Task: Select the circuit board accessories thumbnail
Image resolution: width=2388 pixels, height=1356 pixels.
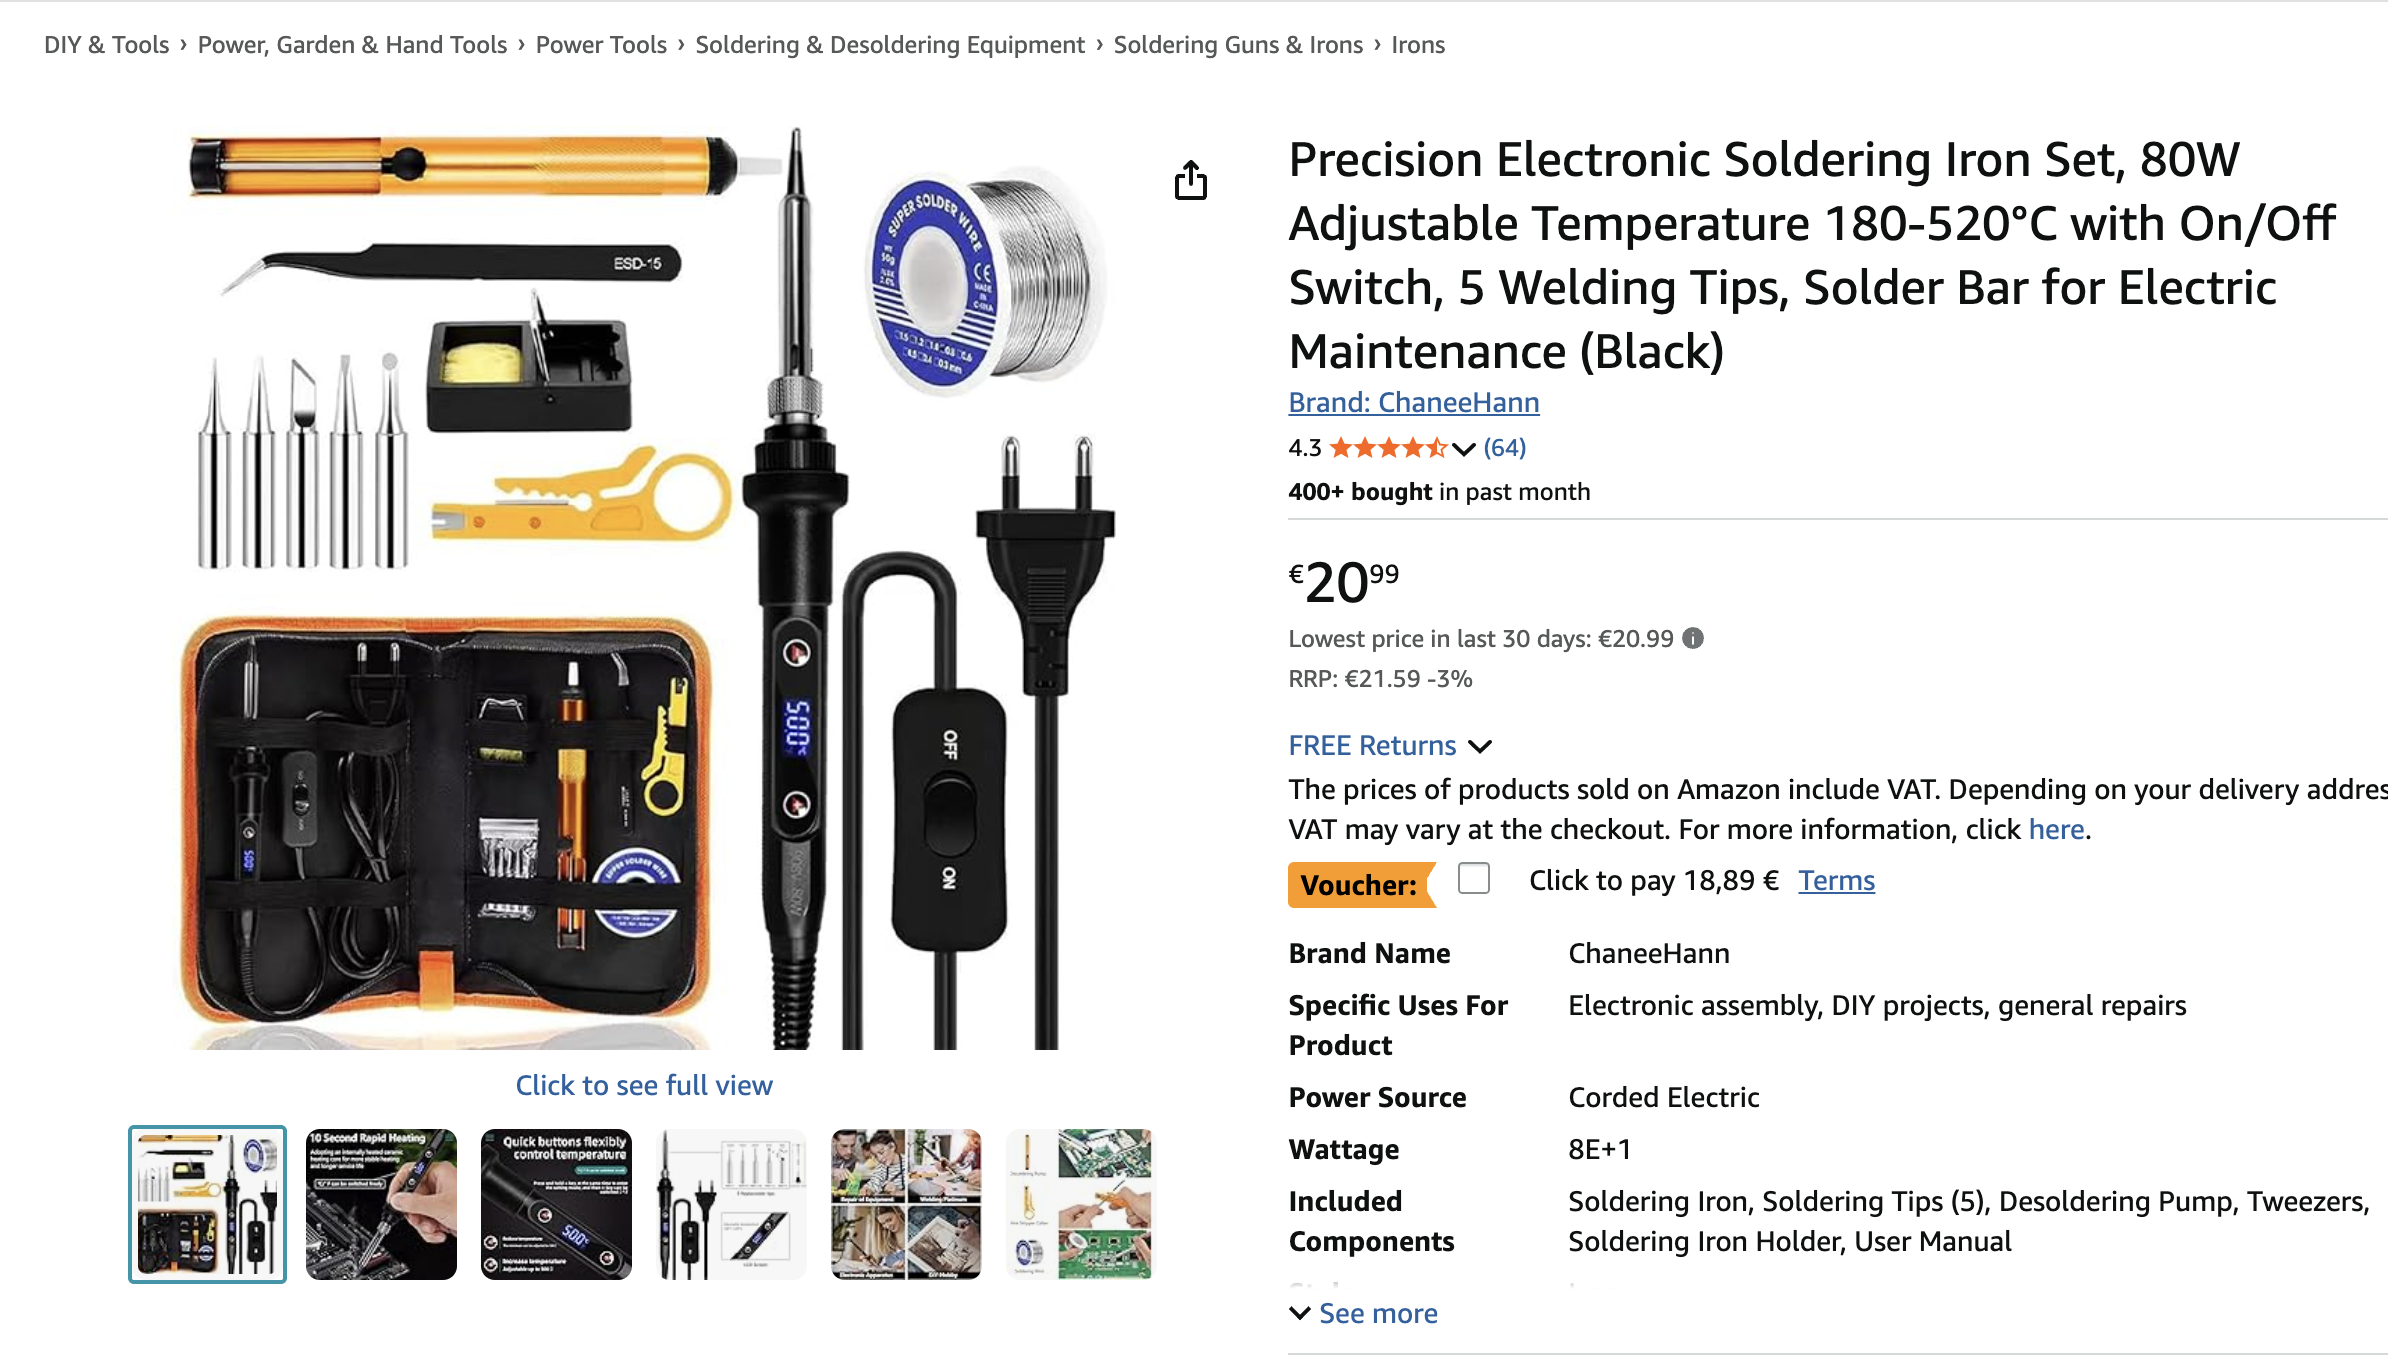Action: click(x=1081, y=1204)
